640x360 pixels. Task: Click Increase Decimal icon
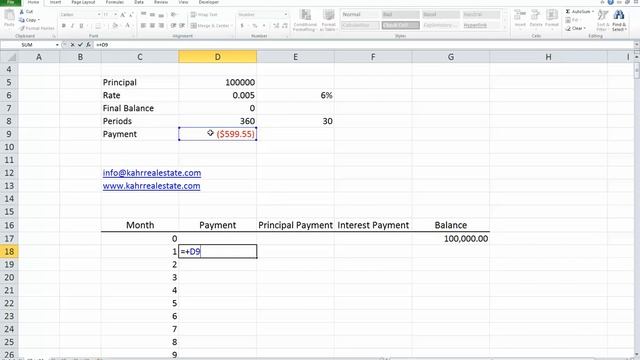point(276,26)
